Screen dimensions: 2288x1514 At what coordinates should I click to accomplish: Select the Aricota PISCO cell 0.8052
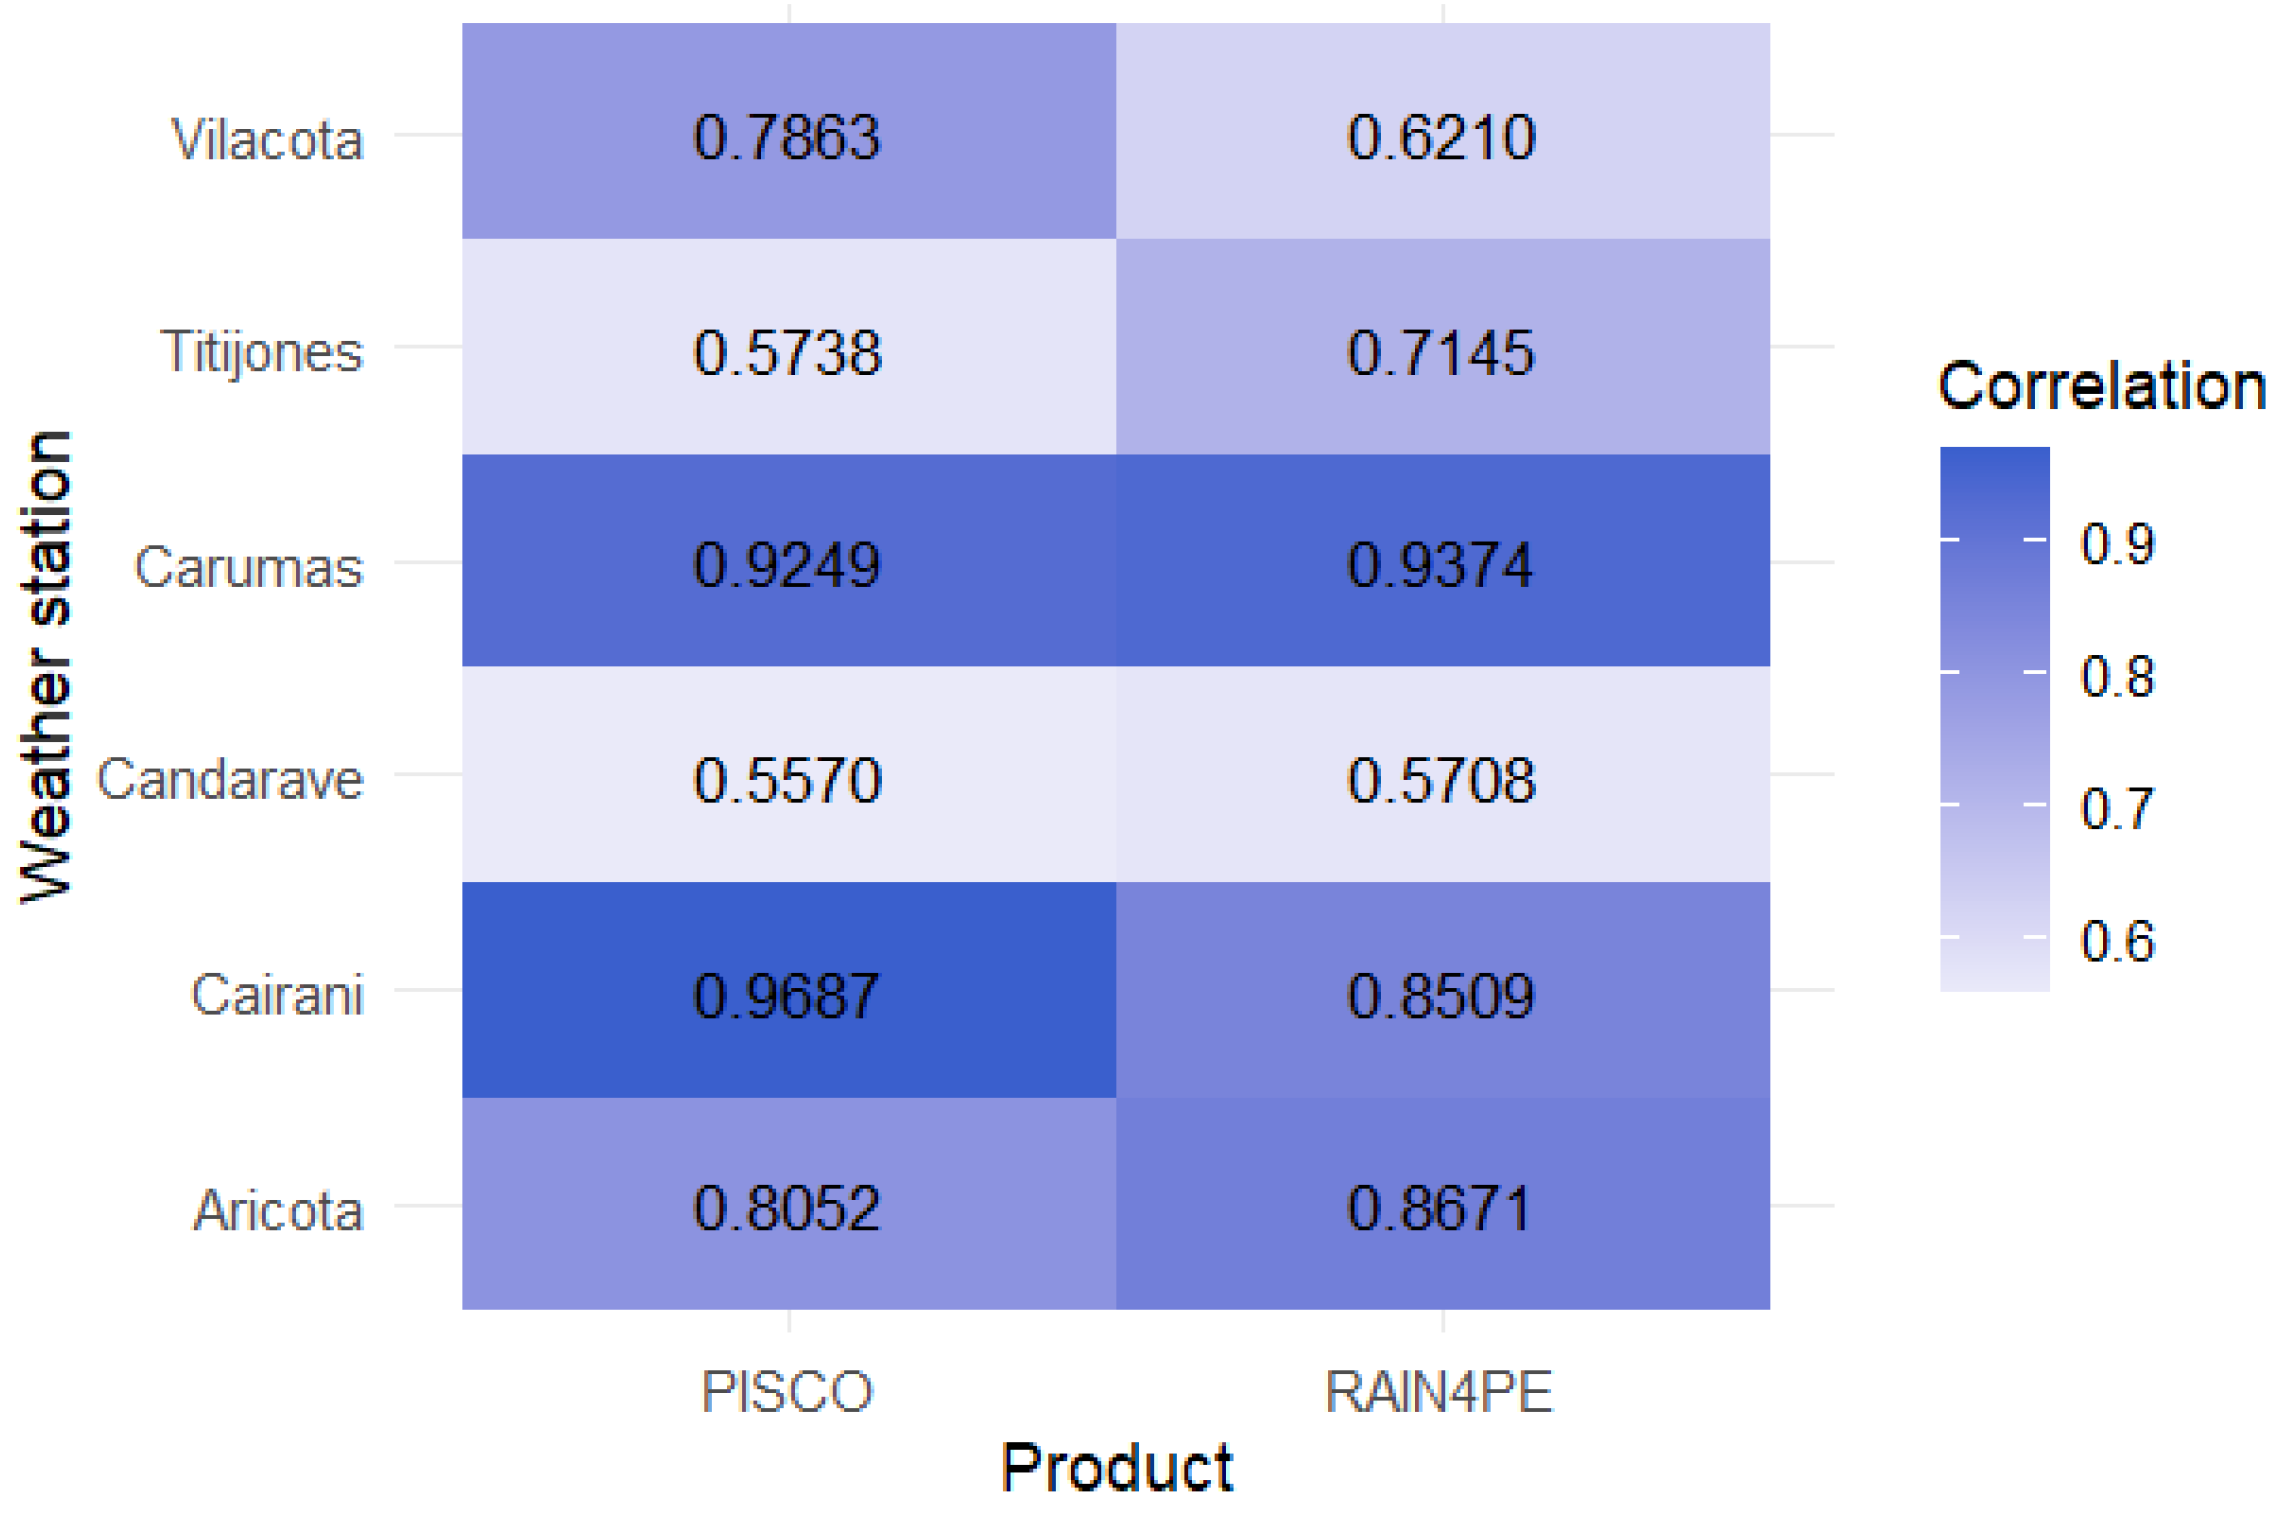787,1206
